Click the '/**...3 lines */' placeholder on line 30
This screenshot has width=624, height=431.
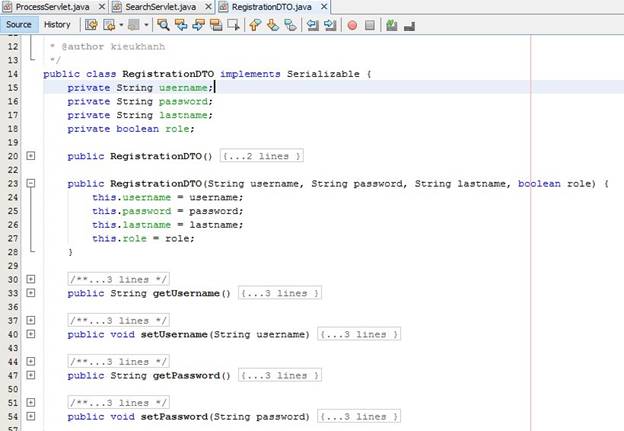pyautogui.click(x=119, y=279)
